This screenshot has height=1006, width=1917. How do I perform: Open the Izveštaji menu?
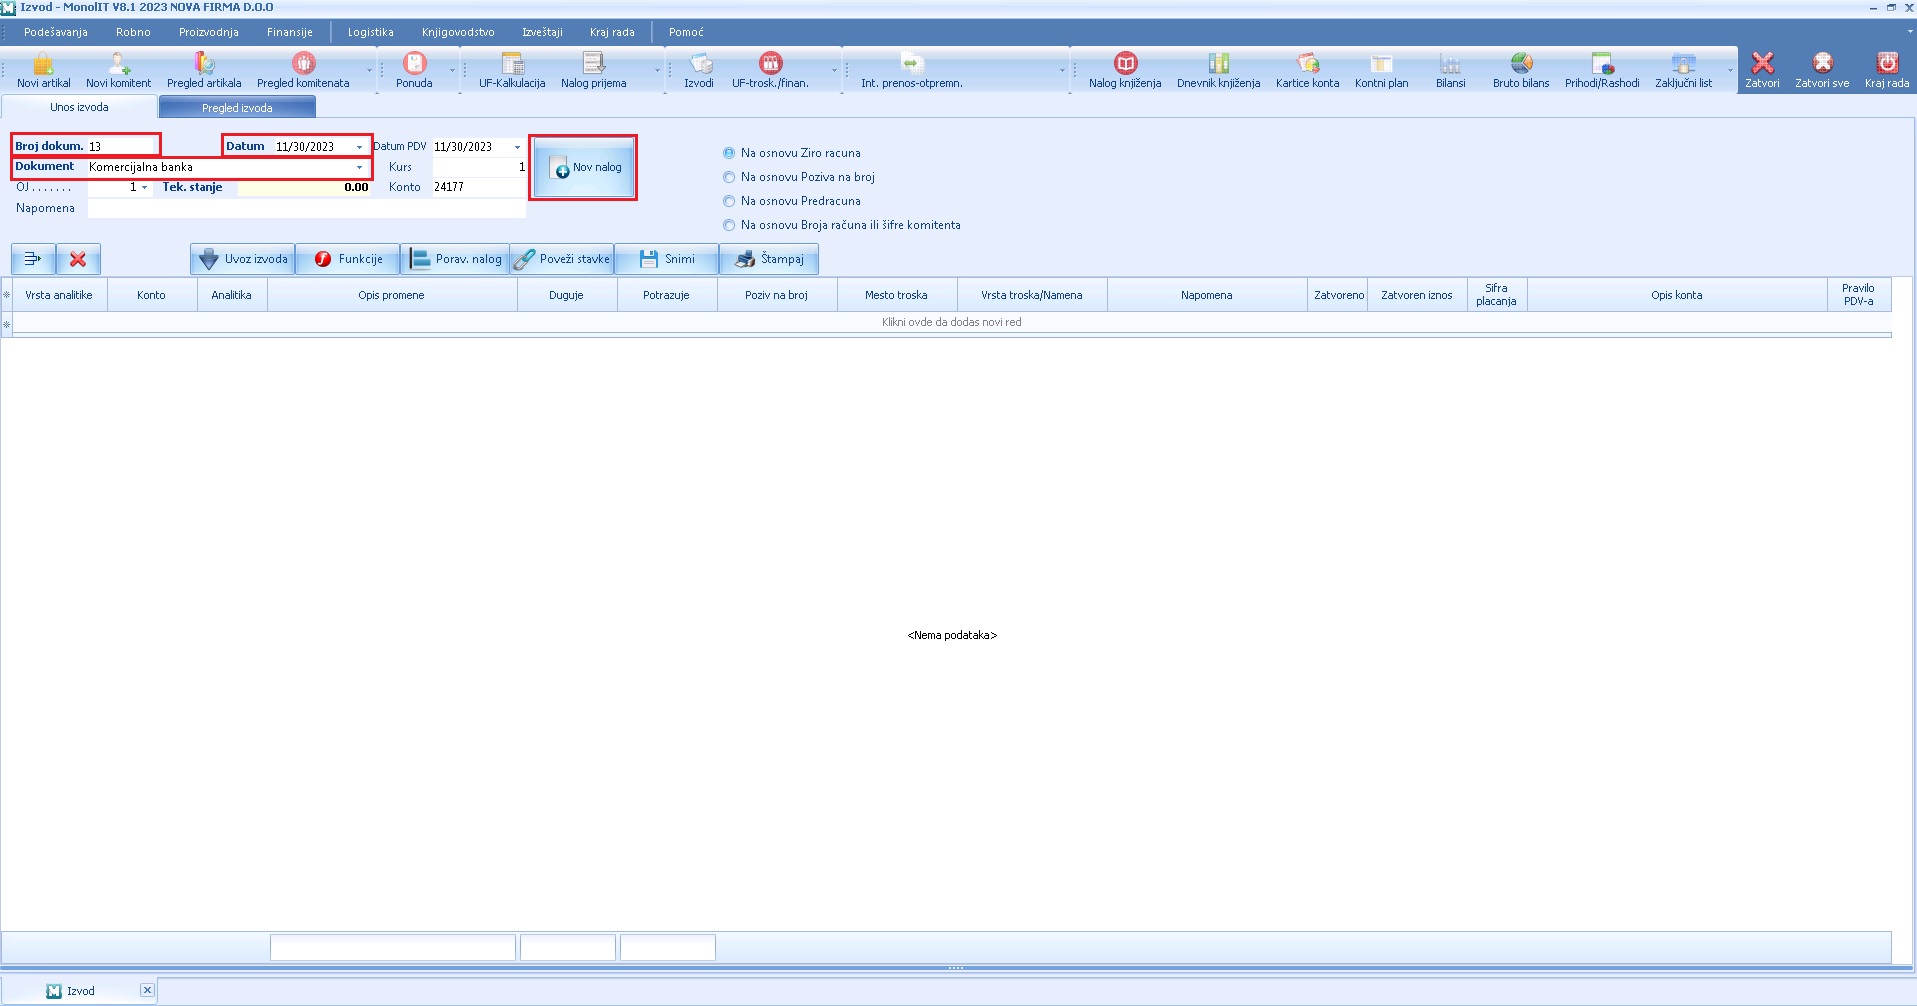(x=542, y=32)
